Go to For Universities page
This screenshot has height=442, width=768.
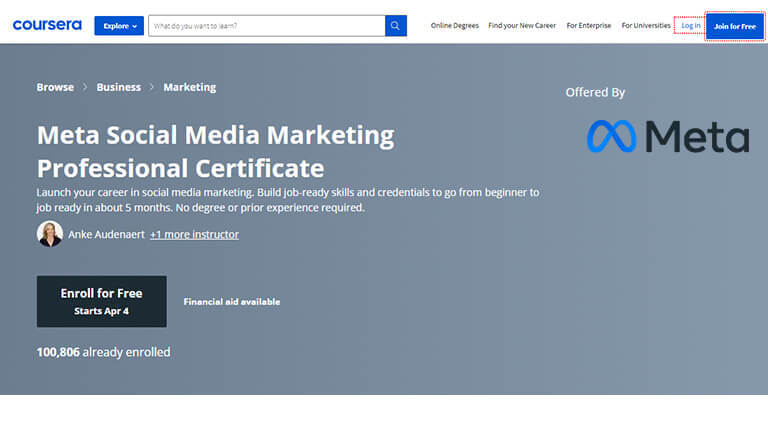coord(646,25)
